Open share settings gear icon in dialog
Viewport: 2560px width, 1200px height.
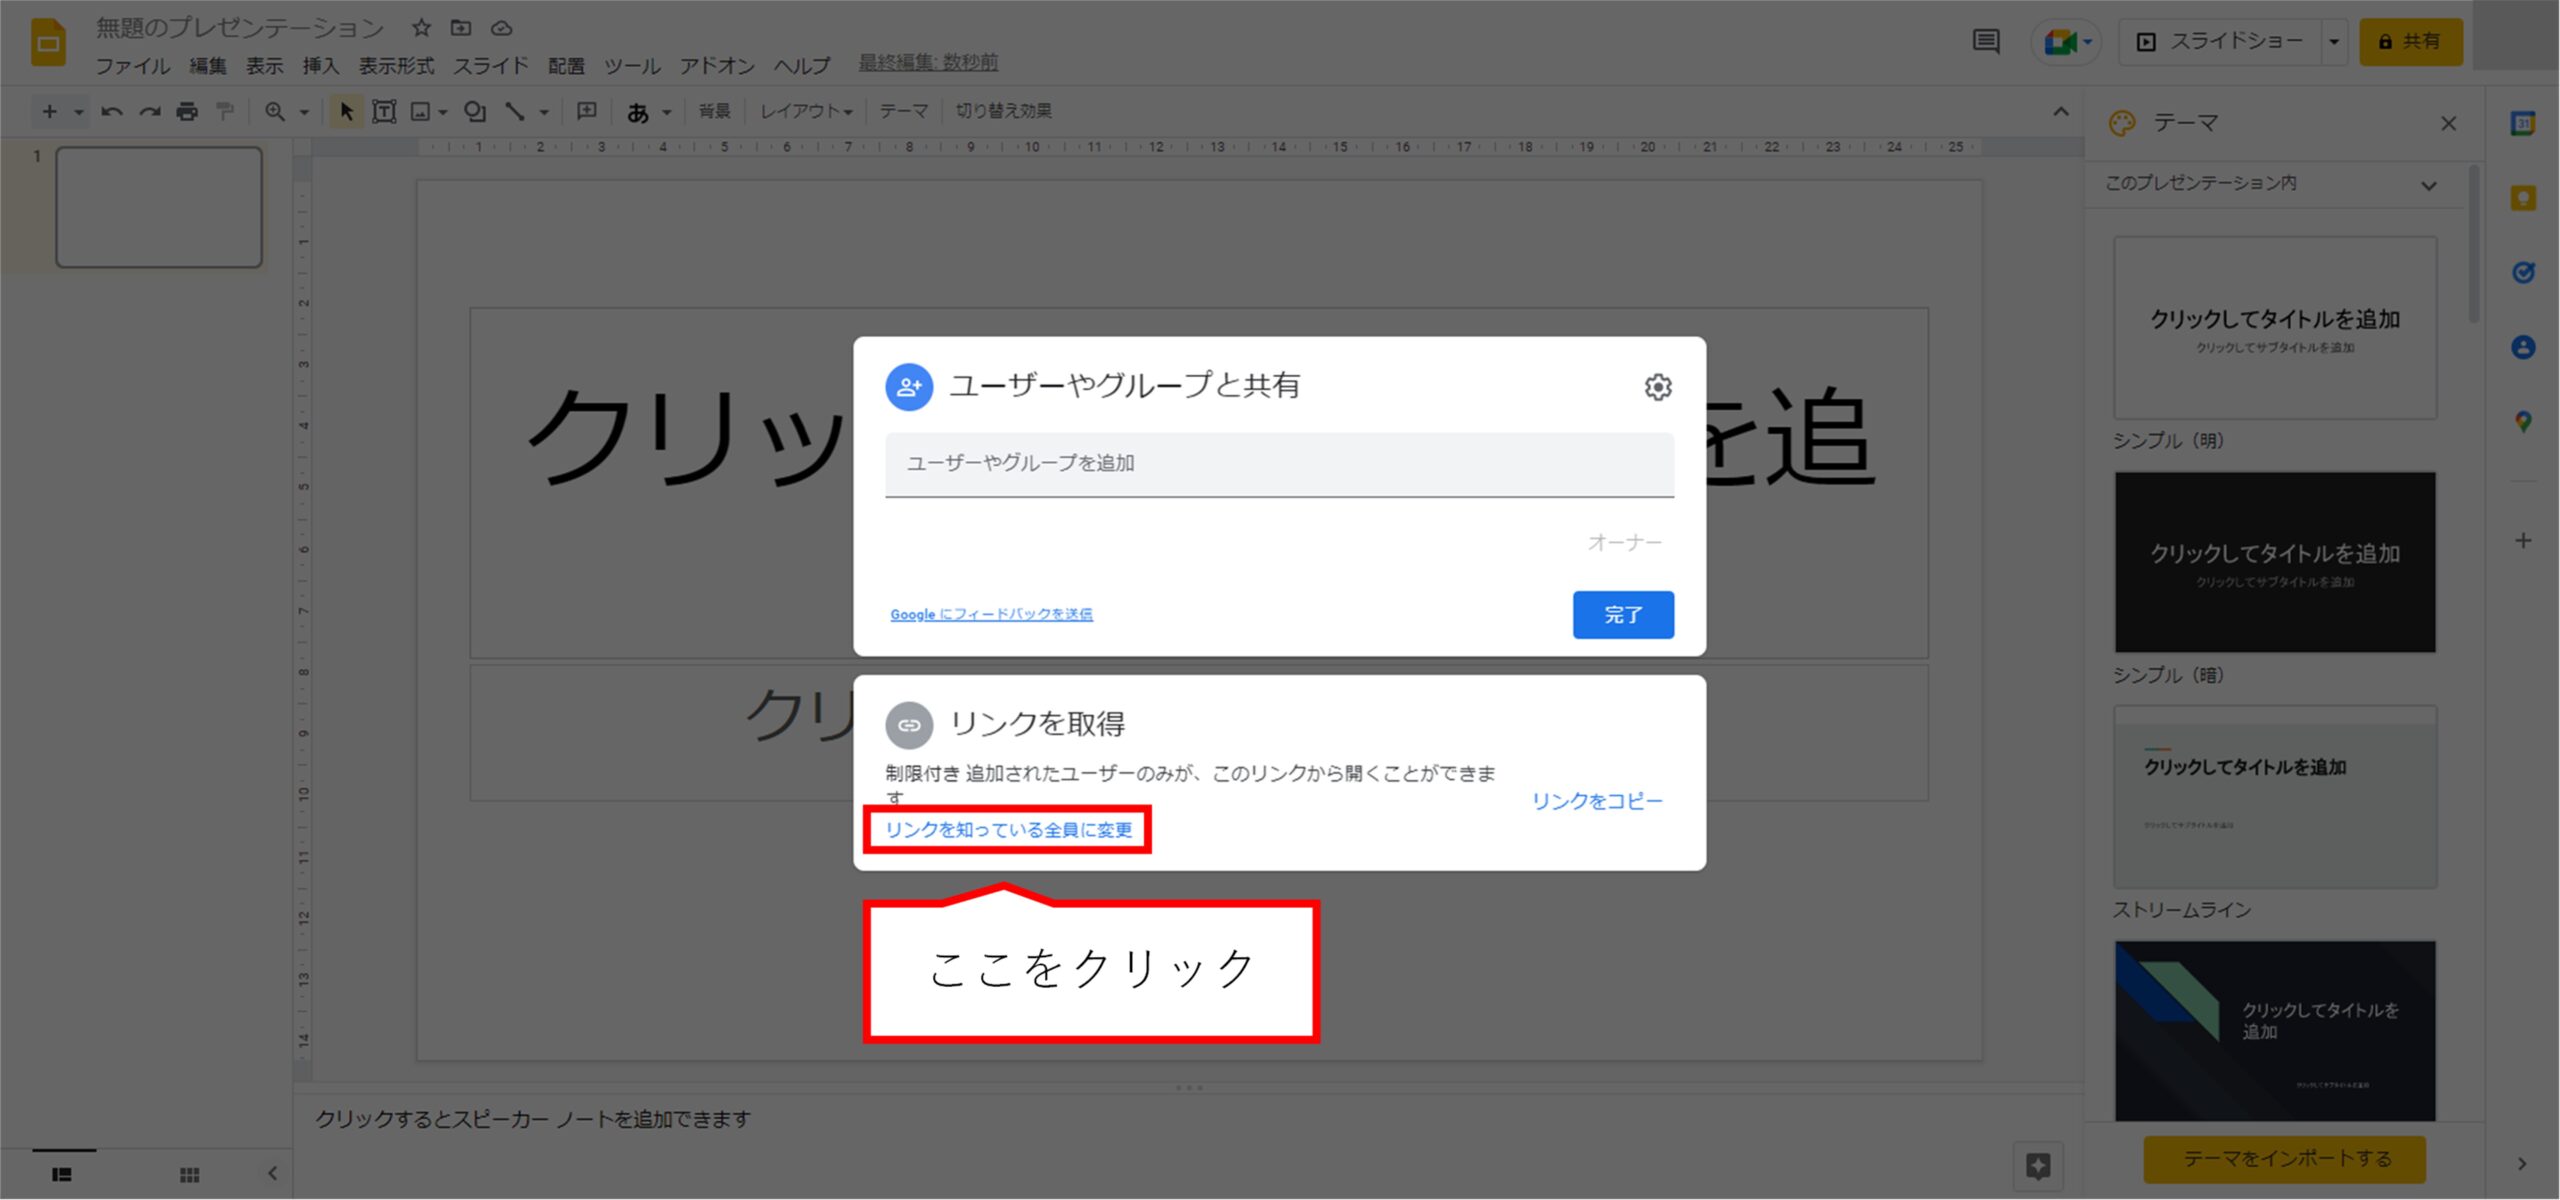tap(1658, 387)
